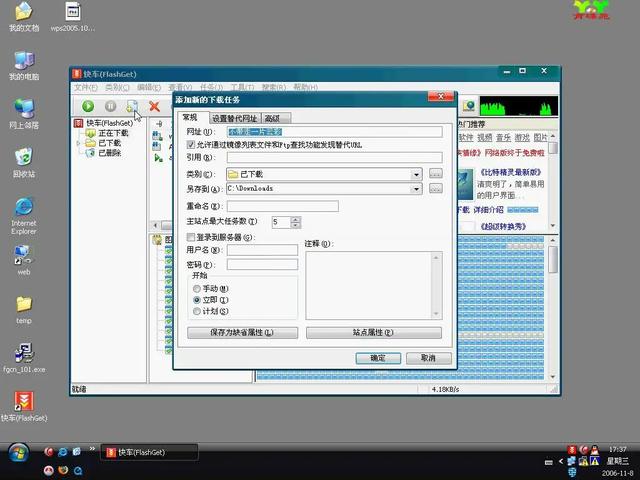Click the 保存为缺省属性 button

coord(241,332)
